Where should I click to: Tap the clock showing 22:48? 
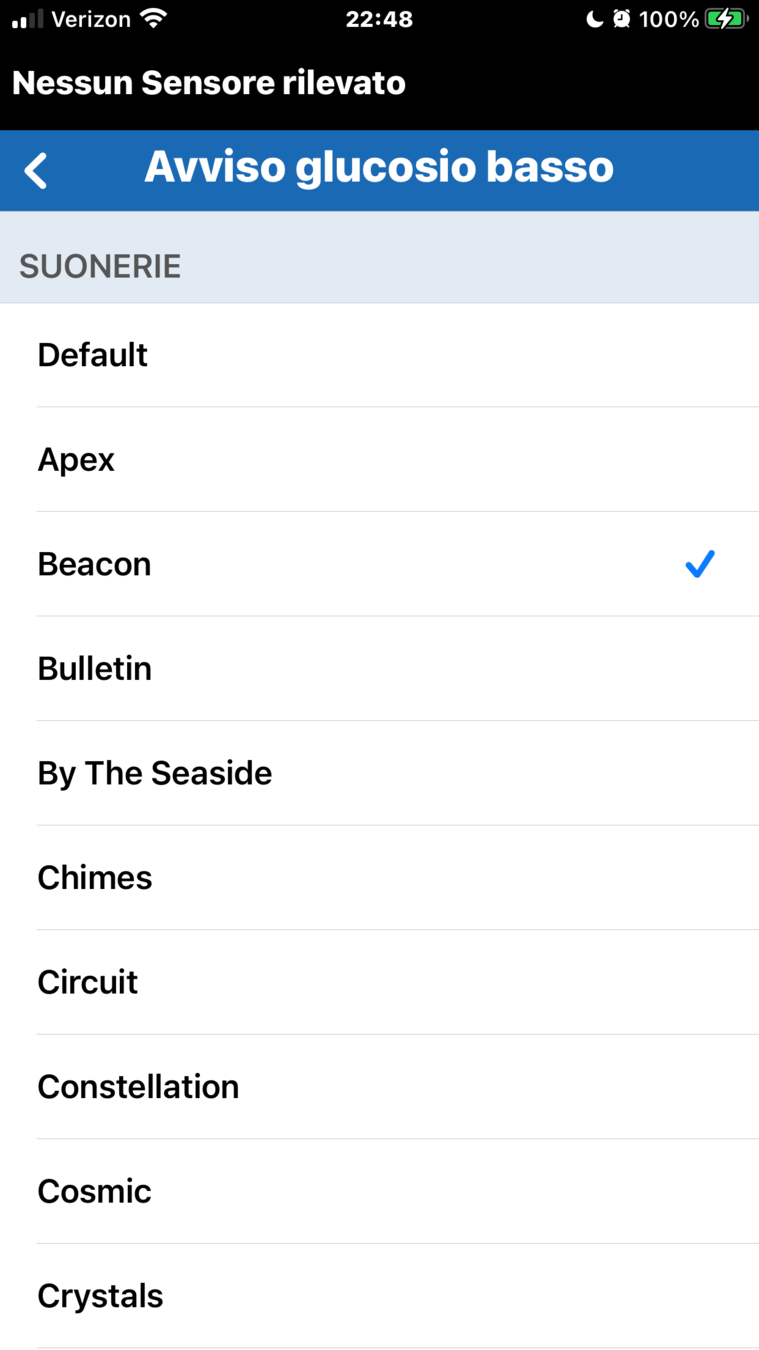[x=379, y=19]
